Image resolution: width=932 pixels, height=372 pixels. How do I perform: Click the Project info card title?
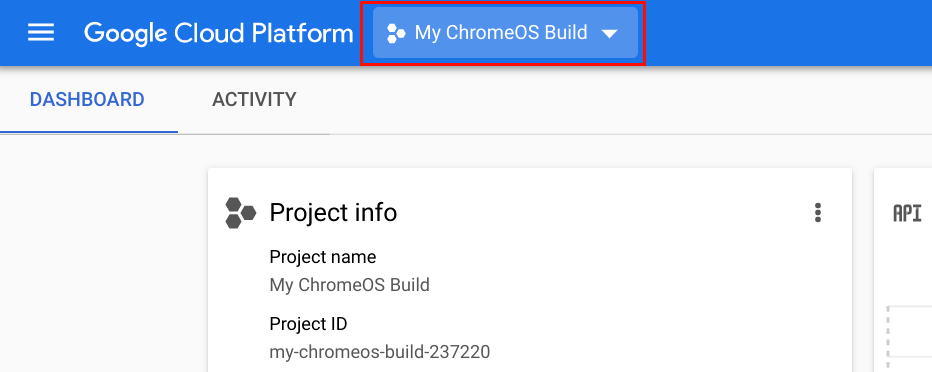[333, 212]
